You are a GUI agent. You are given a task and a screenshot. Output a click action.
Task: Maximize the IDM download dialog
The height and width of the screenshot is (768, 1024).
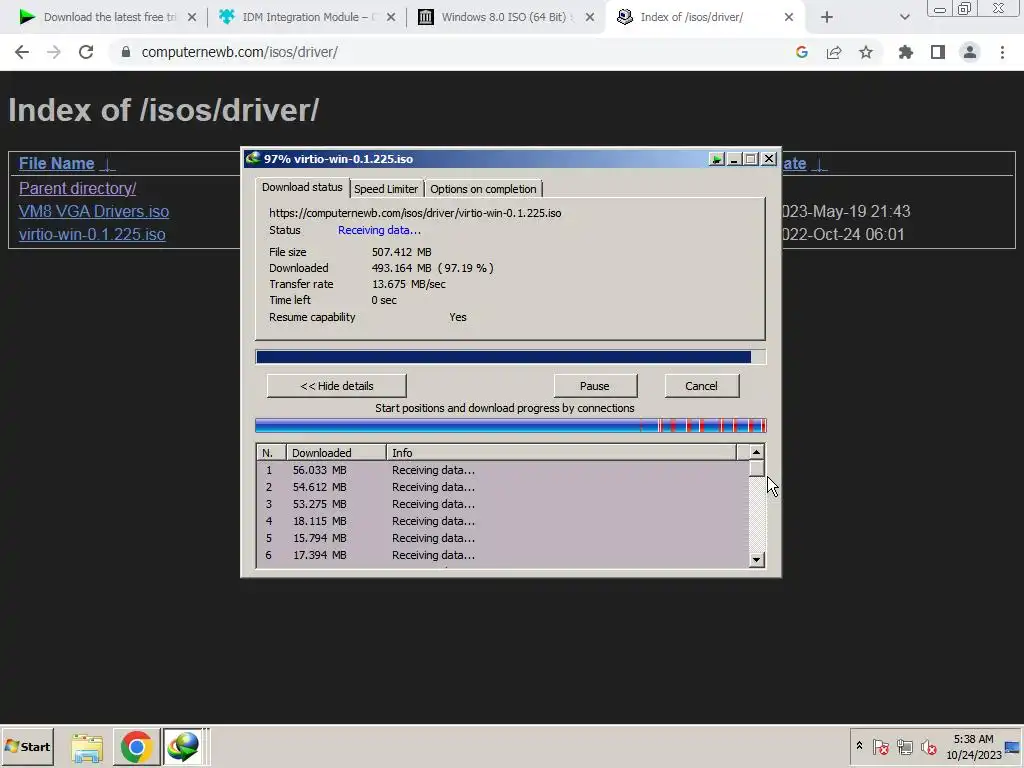point(750,159)
